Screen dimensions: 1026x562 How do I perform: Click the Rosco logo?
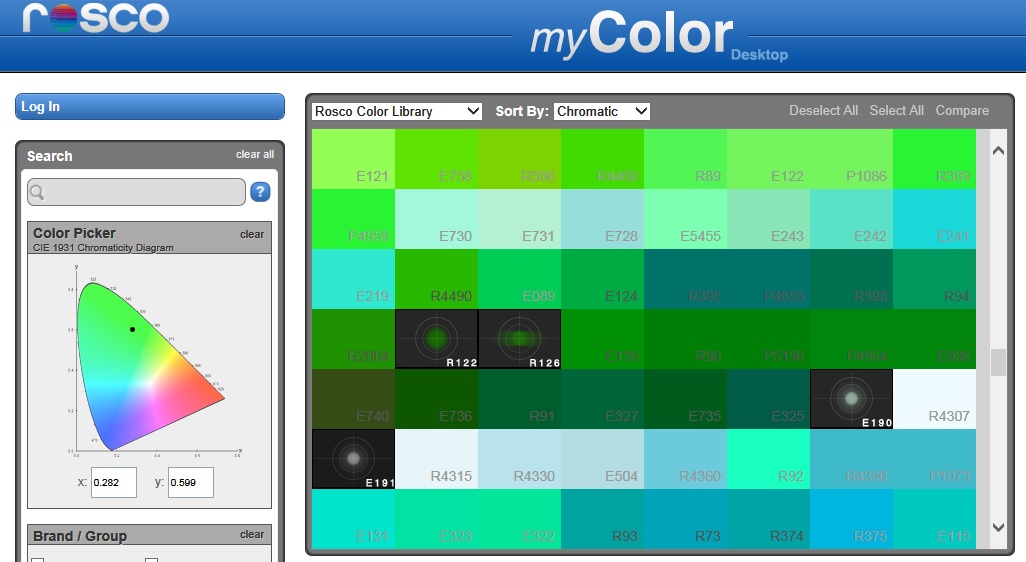(96, 18)
